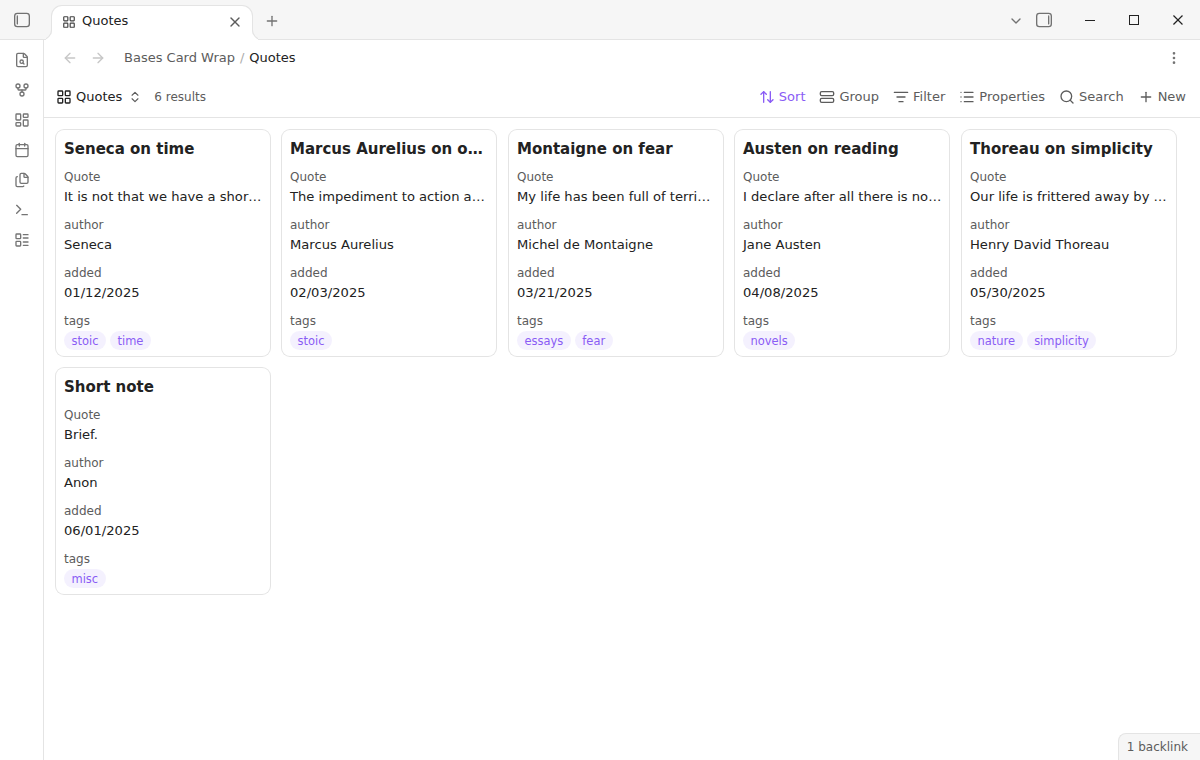1200x760 pixels.
Task: Open the Properties menu
Action: [1002, 97]
